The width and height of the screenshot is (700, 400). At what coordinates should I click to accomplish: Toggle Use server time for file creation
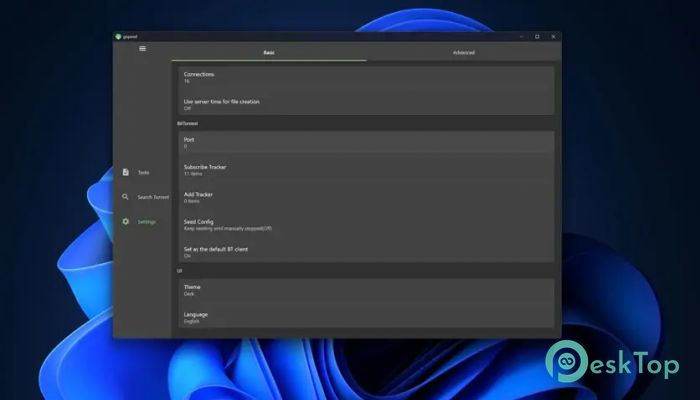(366, 104)
